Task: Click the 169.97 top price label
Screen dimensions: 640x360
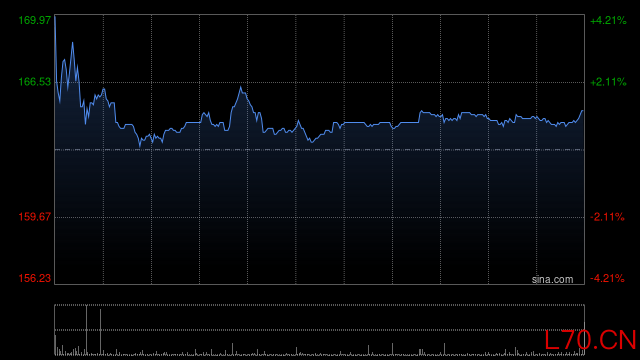Action: click(x=35, y=20)
